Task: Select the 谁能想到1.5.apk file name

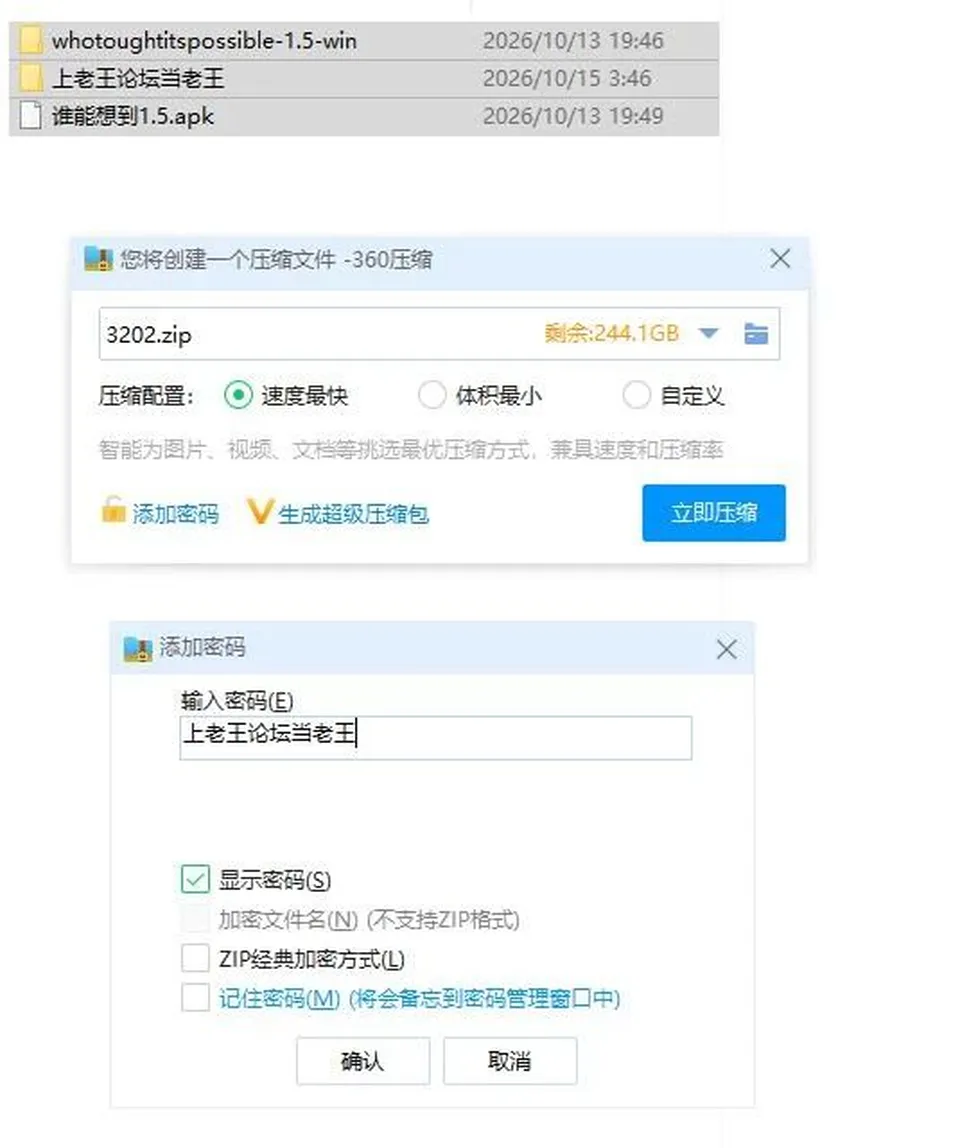Action: 133,116
